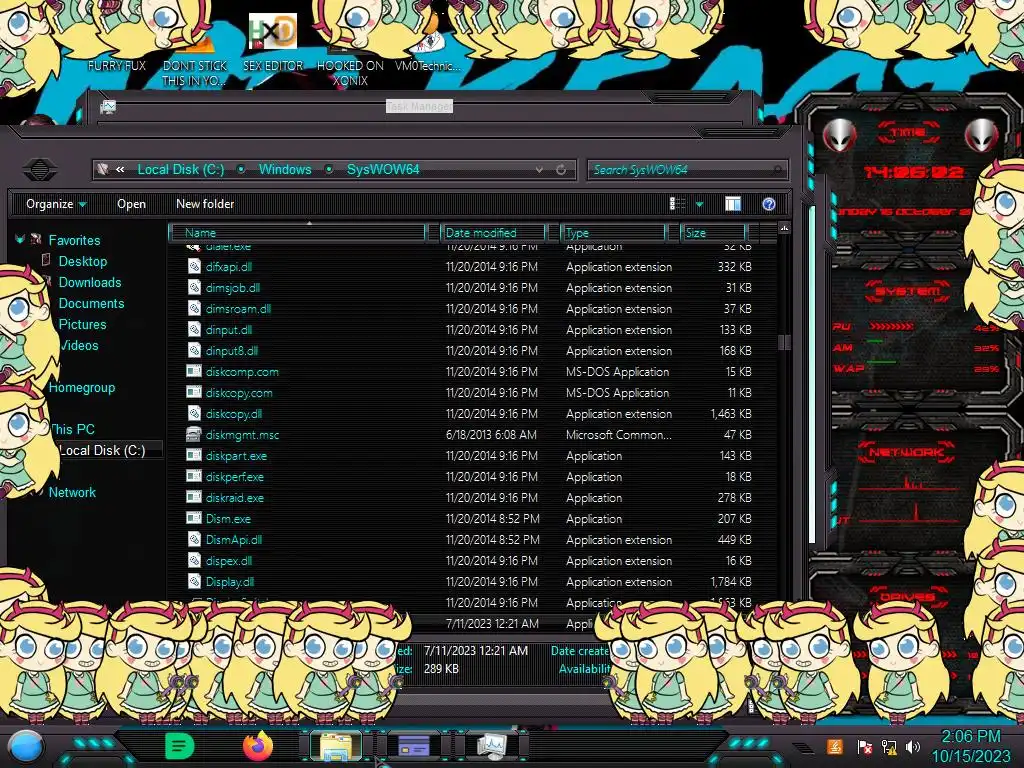Select DismApi.dll file name
Viewport: 1024px width, 768px height.
233,539
